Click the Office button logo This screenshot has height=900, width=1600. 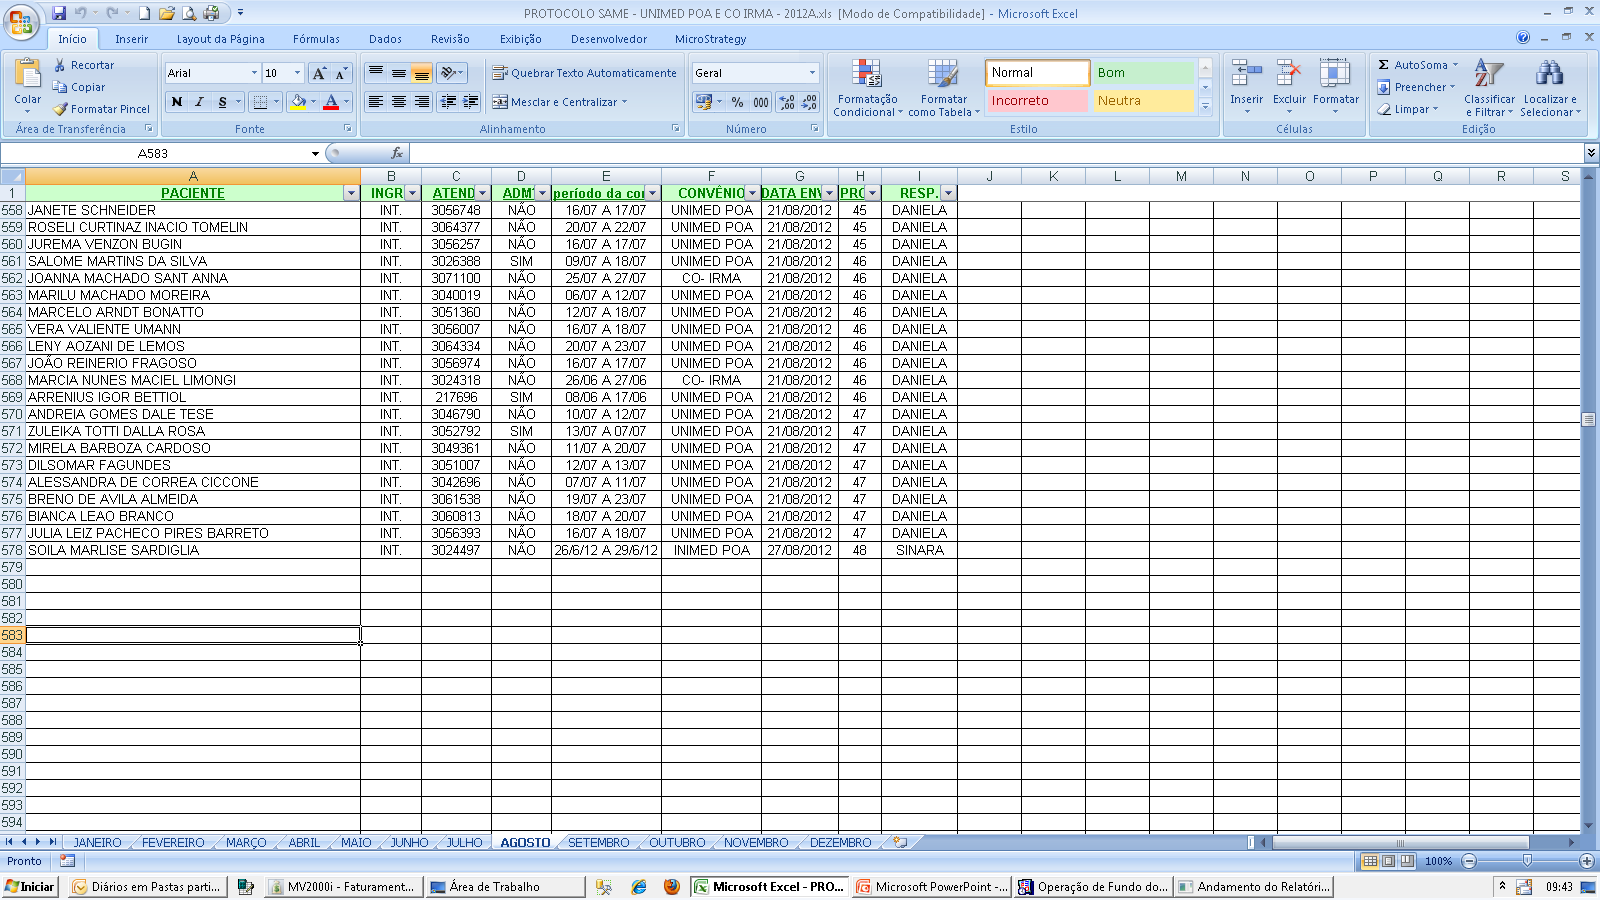tap(21, 21)
